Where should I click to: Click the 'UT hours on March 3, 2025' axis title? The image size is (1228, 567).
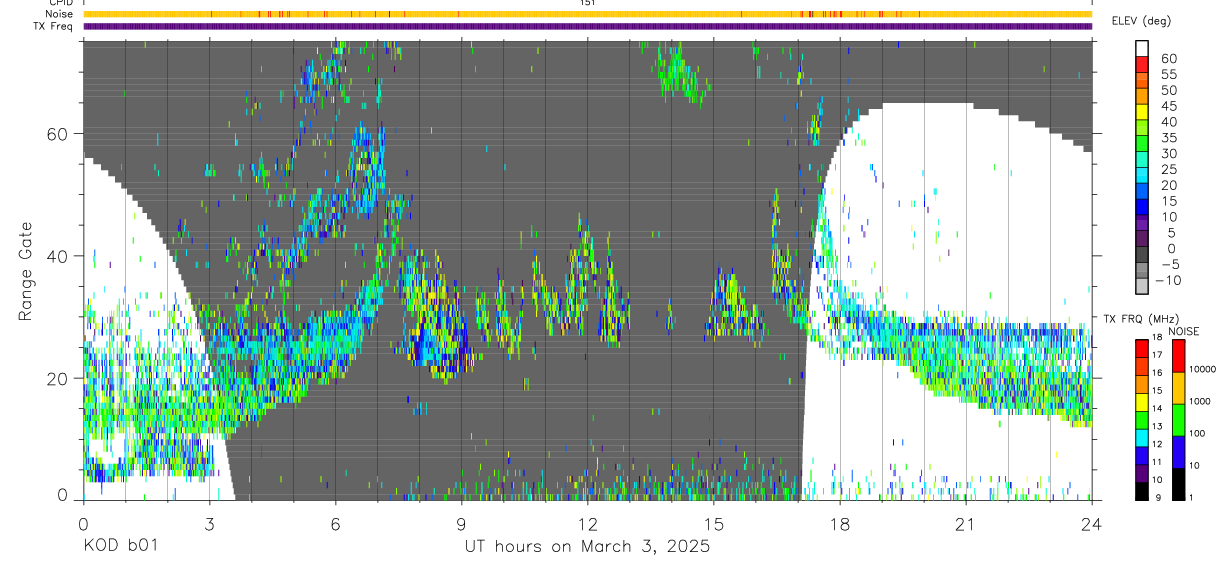[587, 546]
